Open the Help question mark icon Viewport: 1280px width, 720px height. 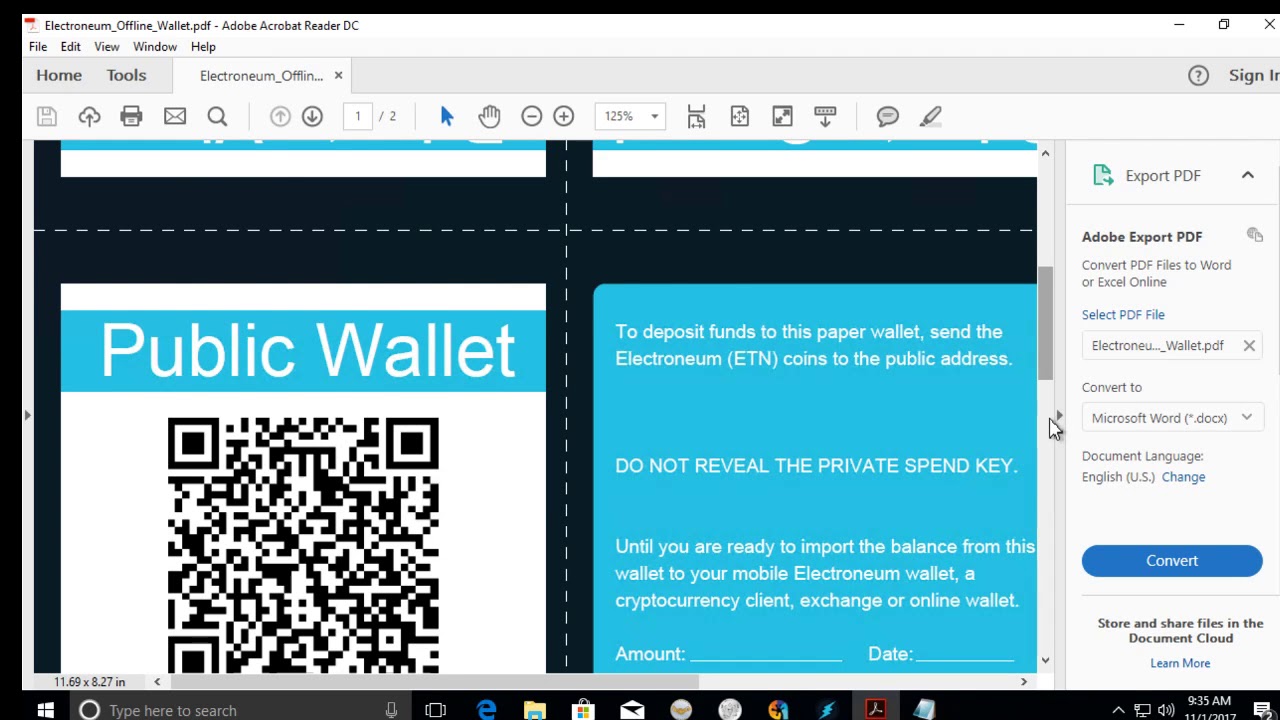pyautogui.click(x=1198, y=76)
